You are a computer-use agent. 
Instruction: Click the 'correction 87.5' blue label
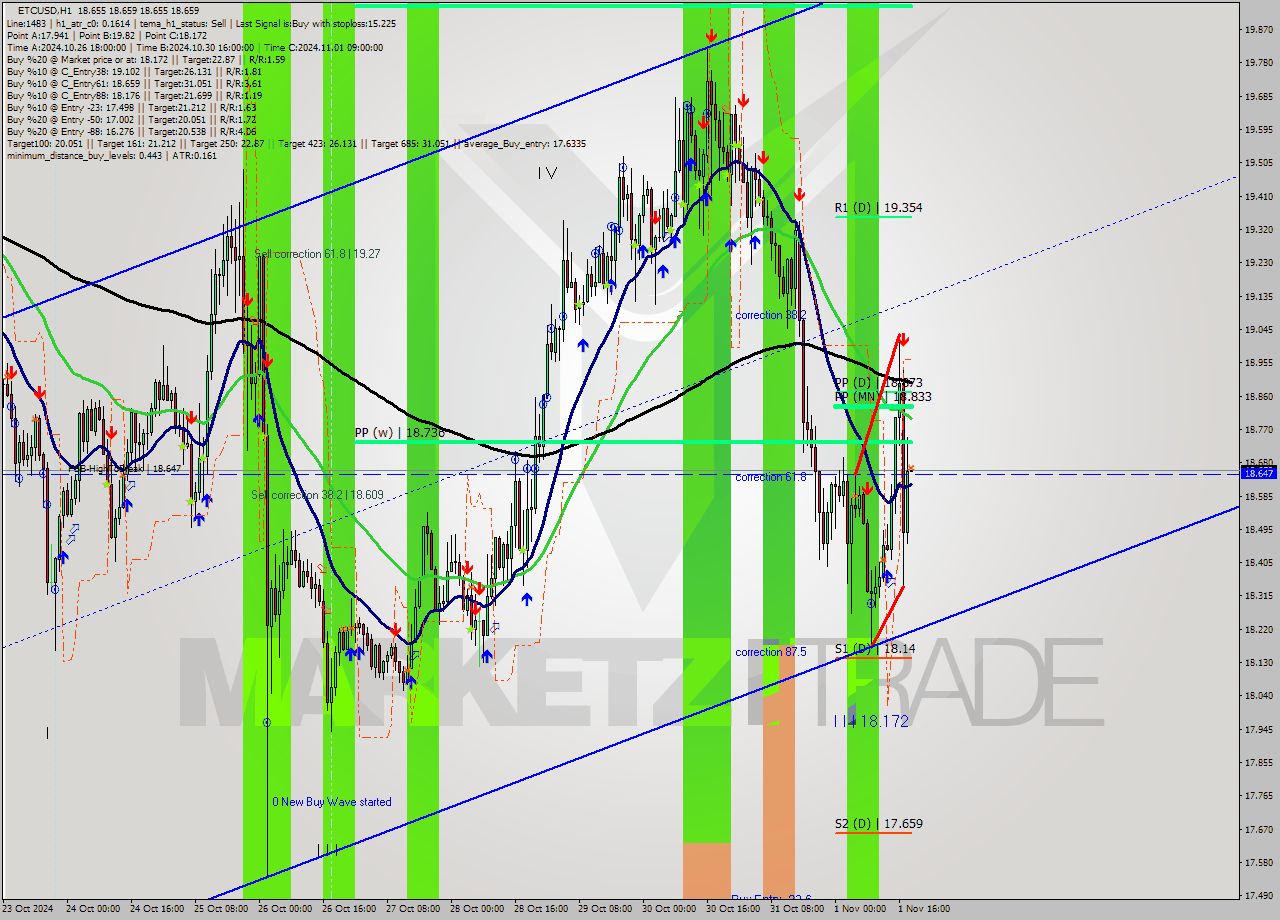click(x=772, y=652)
